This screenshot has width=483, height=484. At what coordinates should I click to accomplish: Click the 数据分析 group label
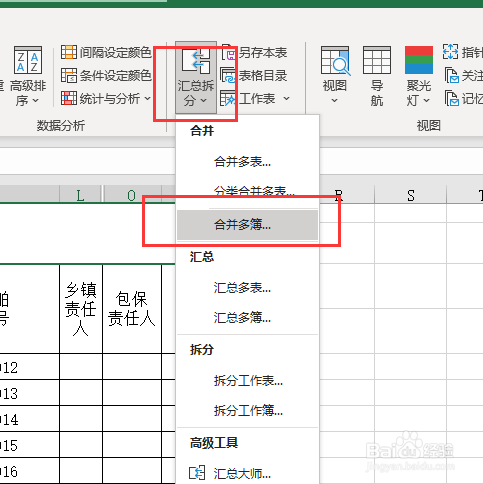point(61,126)
